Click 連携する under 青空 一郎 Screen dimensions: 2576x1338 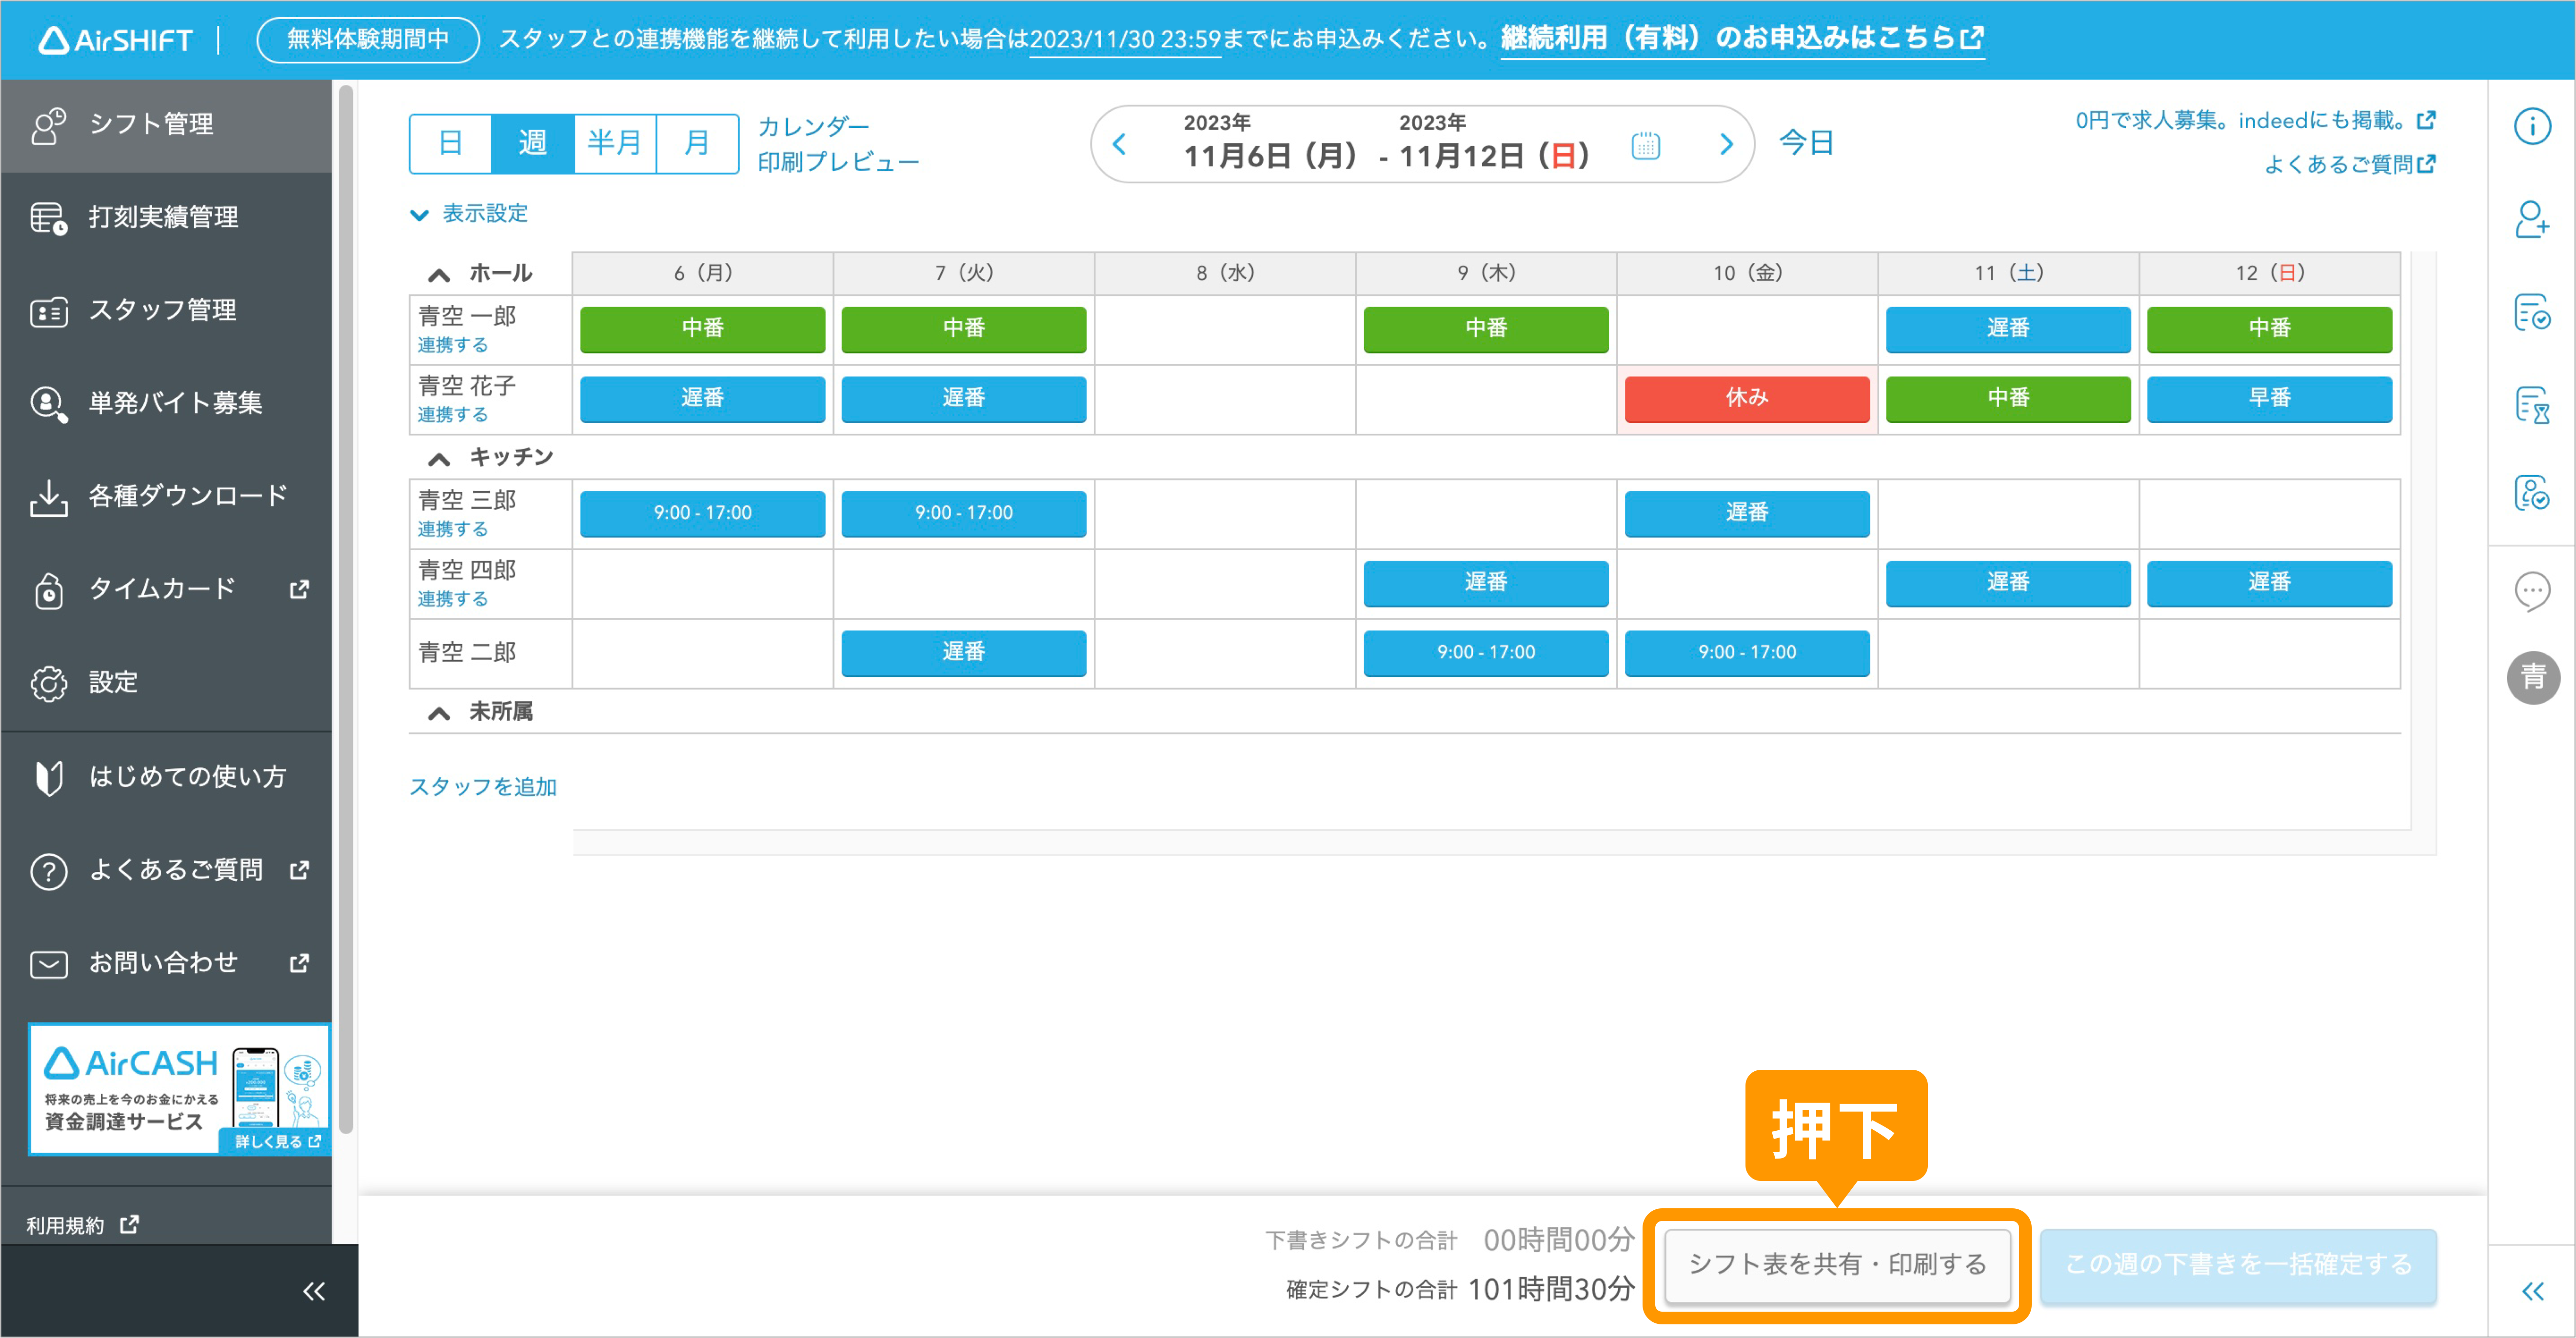(x=453, y=345)
